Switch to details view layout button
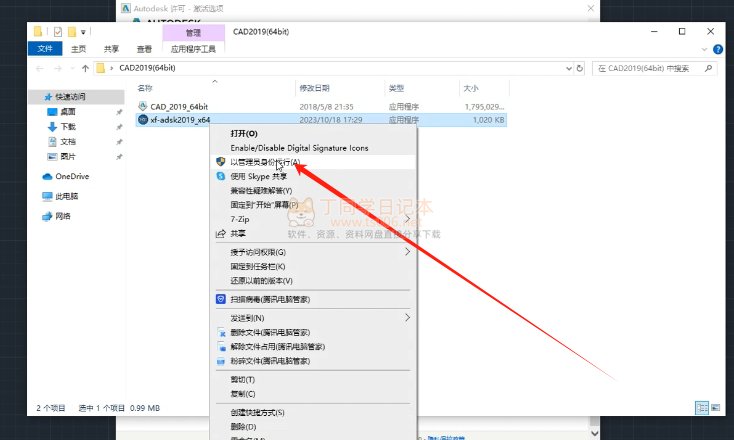This screenshot has height=440, width=734. tap(702, 408)
